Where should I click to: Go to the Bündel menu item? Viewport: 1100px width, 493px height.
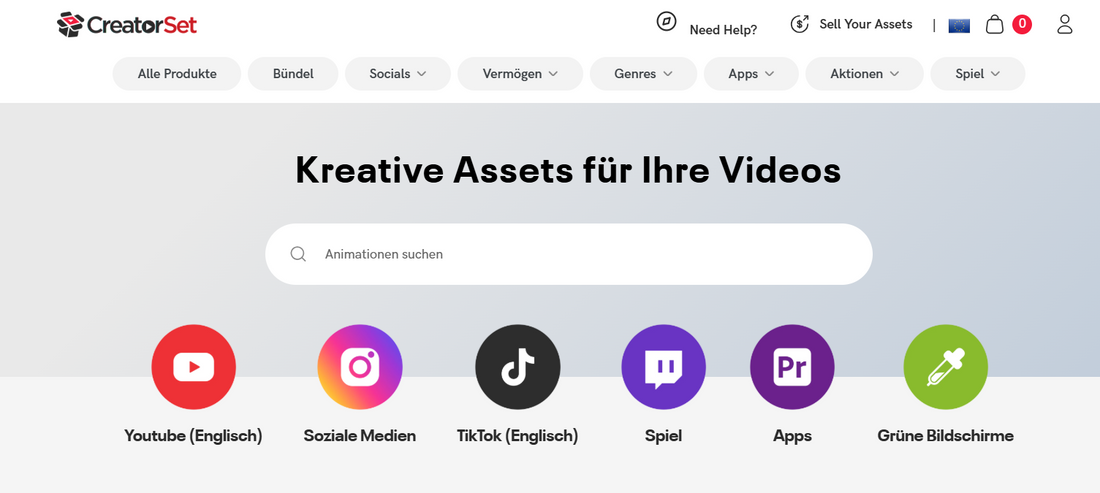click(x=293, y=74)
